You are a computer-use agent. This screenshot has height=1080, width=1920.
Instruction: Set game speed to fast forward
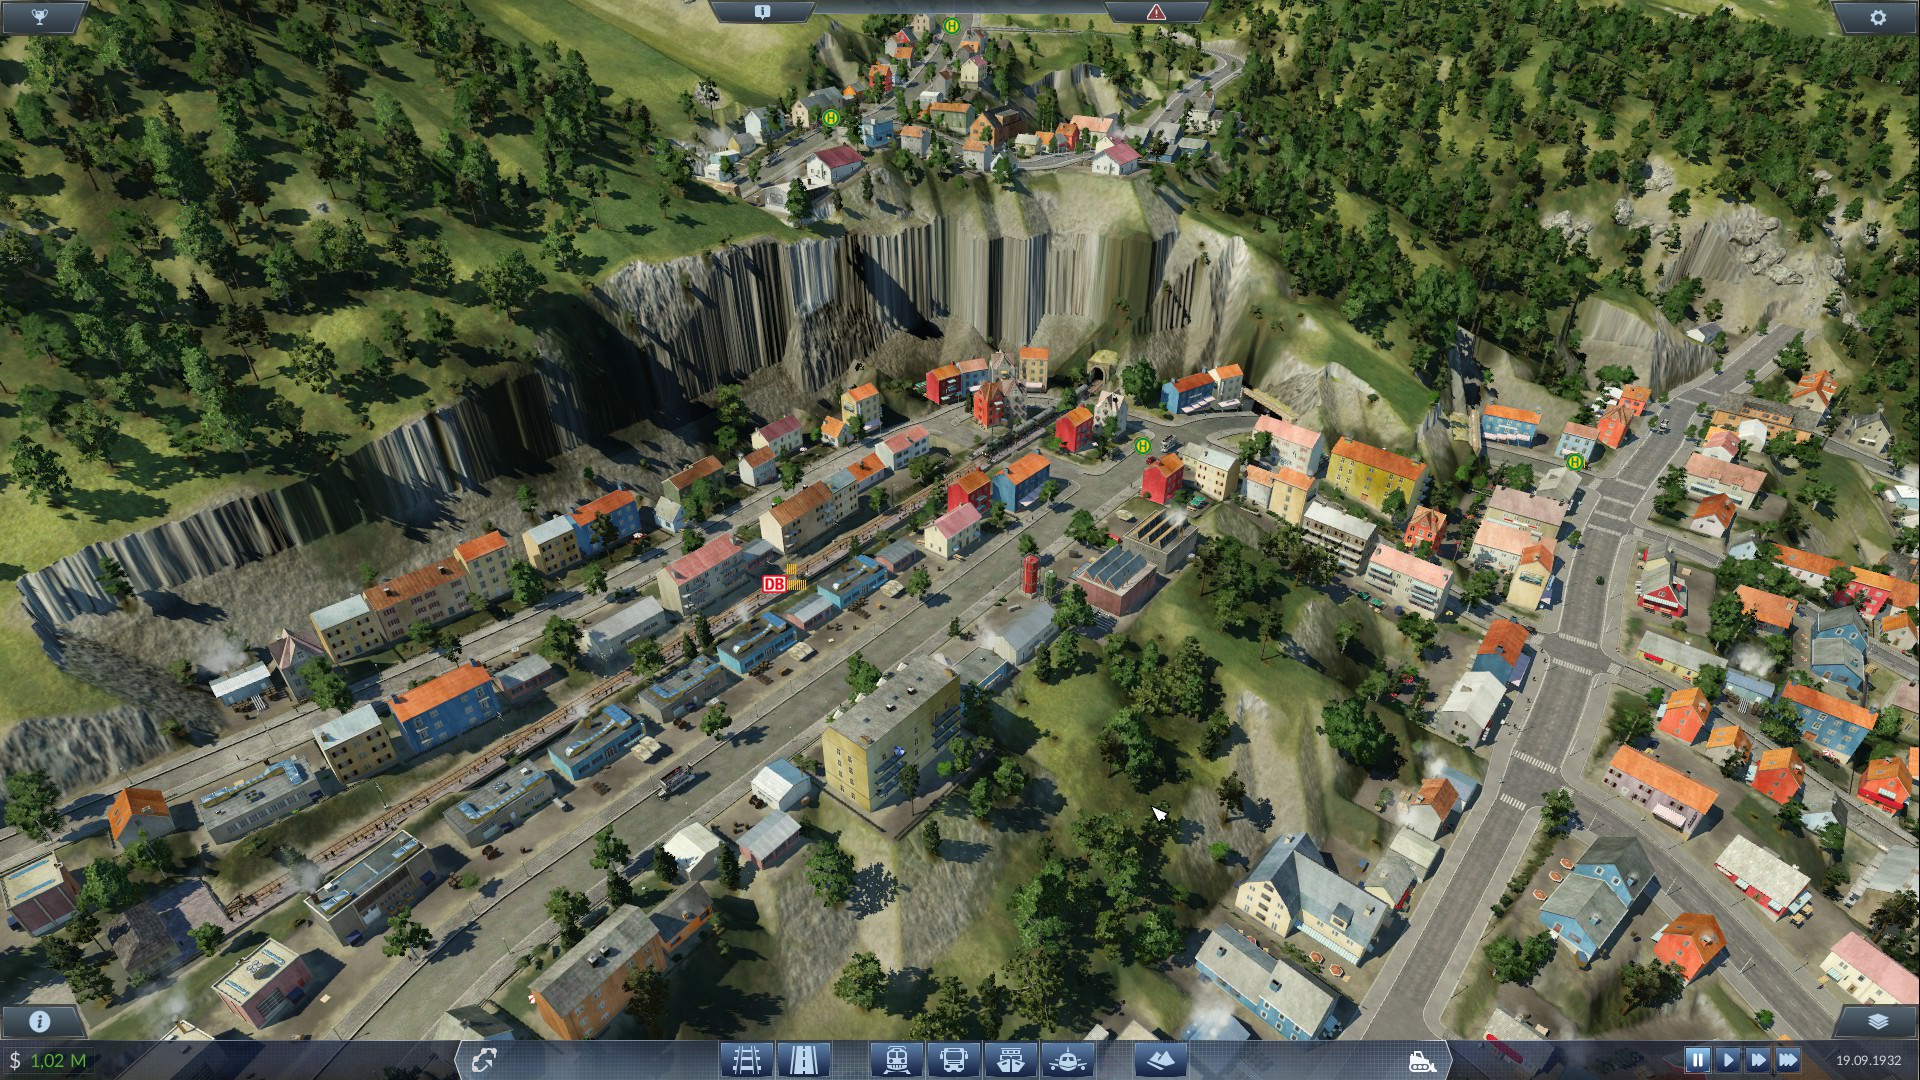click(1757, 1059)
